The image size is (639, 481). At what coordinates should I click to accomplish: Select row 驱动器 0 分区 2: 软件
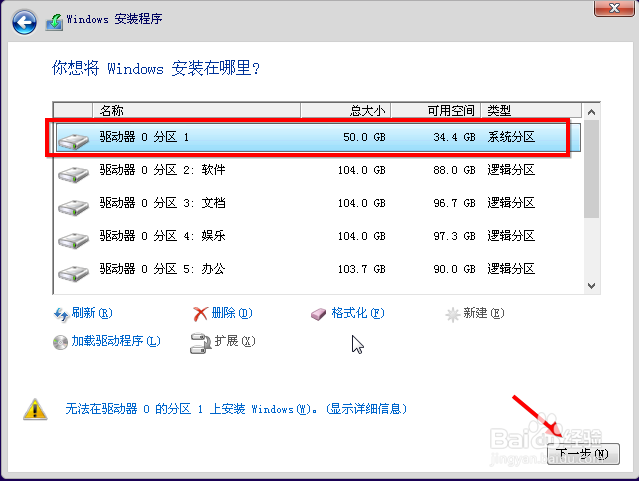pos(318,170)
